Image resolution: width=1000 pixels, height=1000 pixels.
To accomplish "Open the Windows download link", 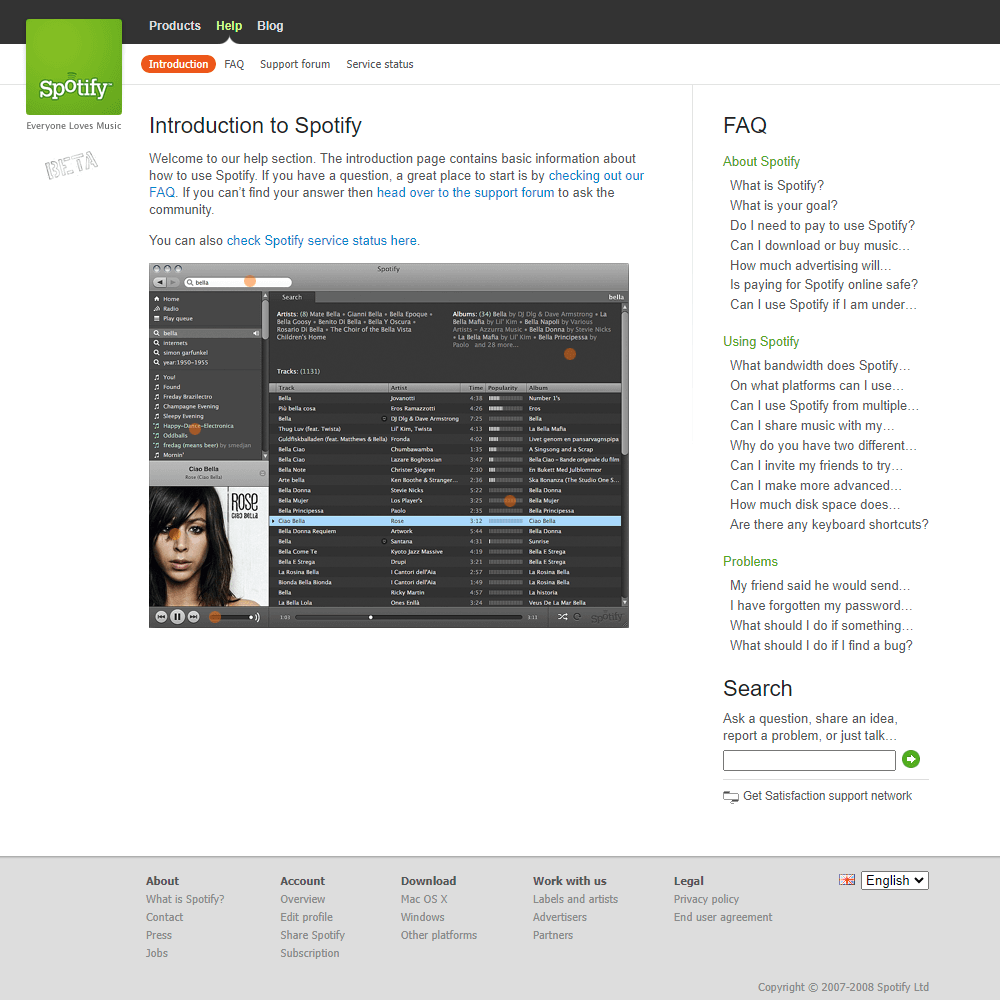I will tap(423, 917).
